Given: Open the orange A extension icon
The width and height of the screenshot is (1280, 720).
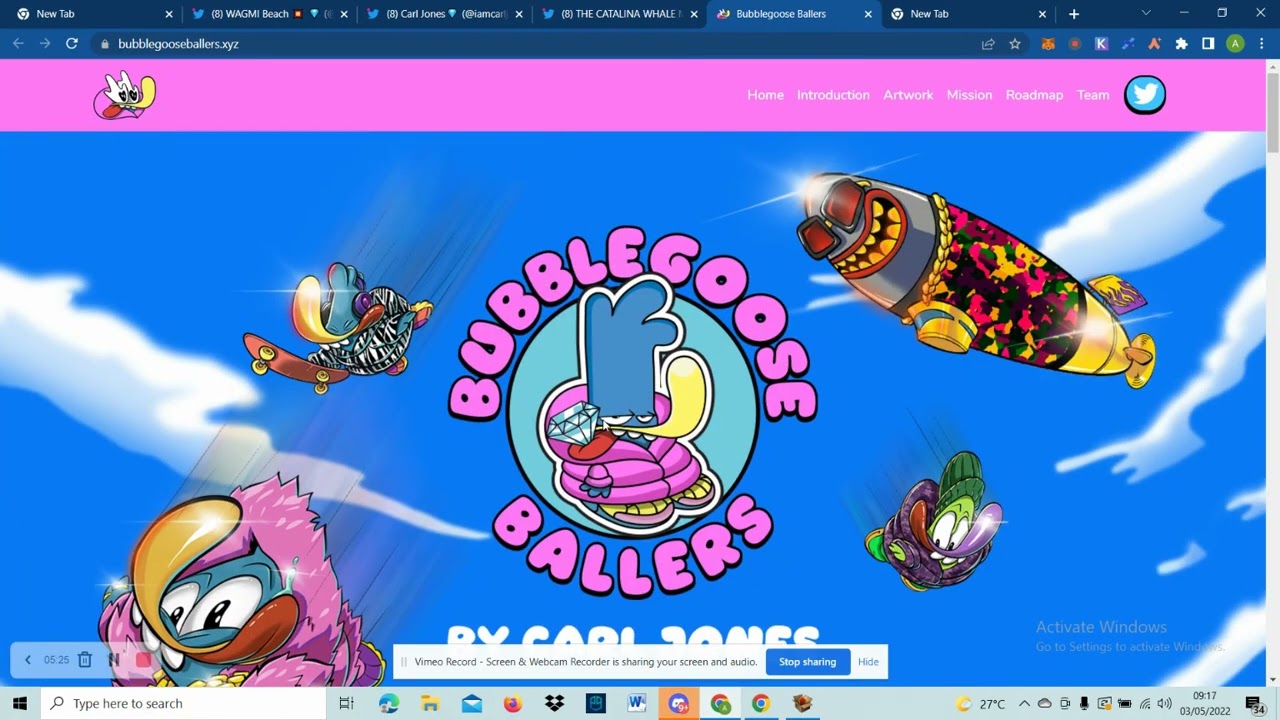Looking at the screenshot, I should [x=1154, y=44].
